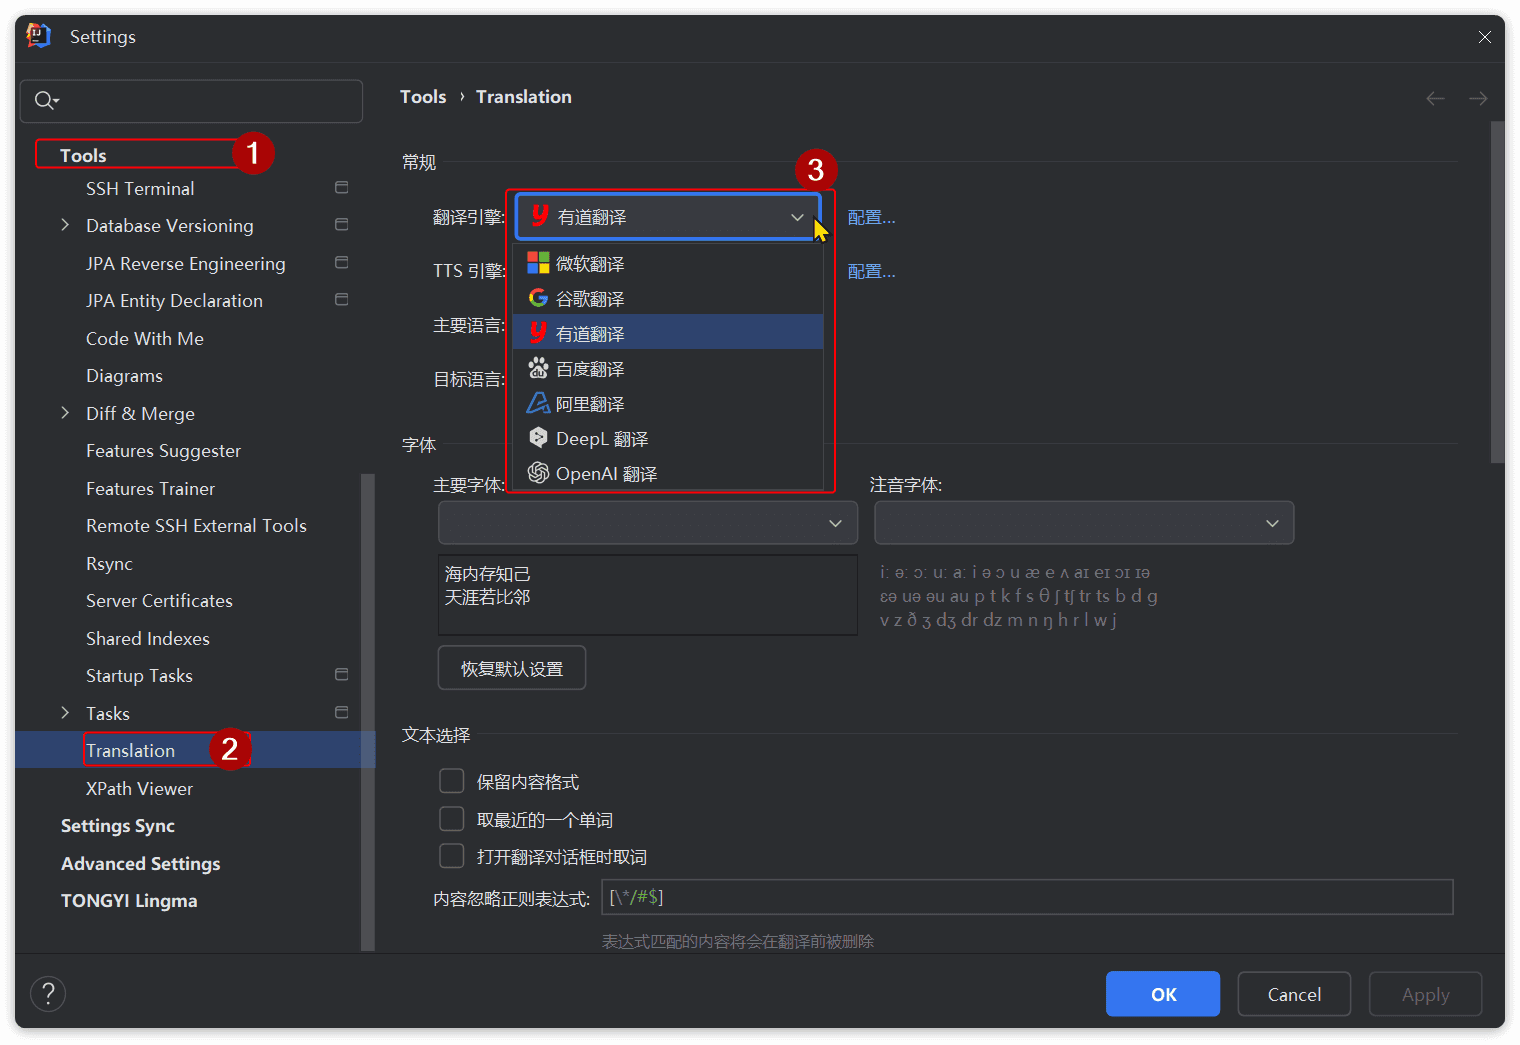Click the DeepL hexagon icon in list

click(538, 438)
